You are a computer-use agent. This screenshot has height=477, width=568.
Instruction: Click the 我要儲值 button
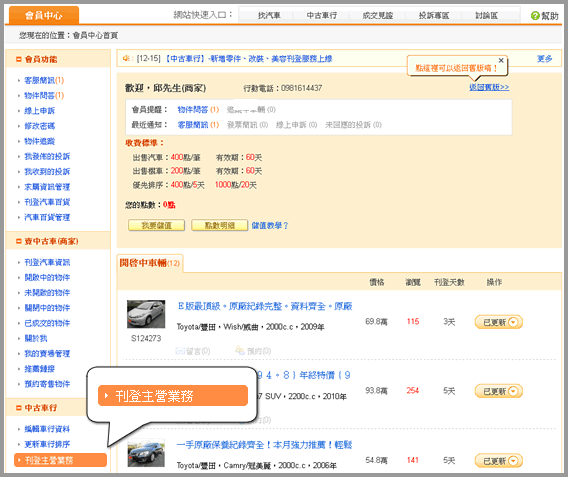[x=156, y=225]
